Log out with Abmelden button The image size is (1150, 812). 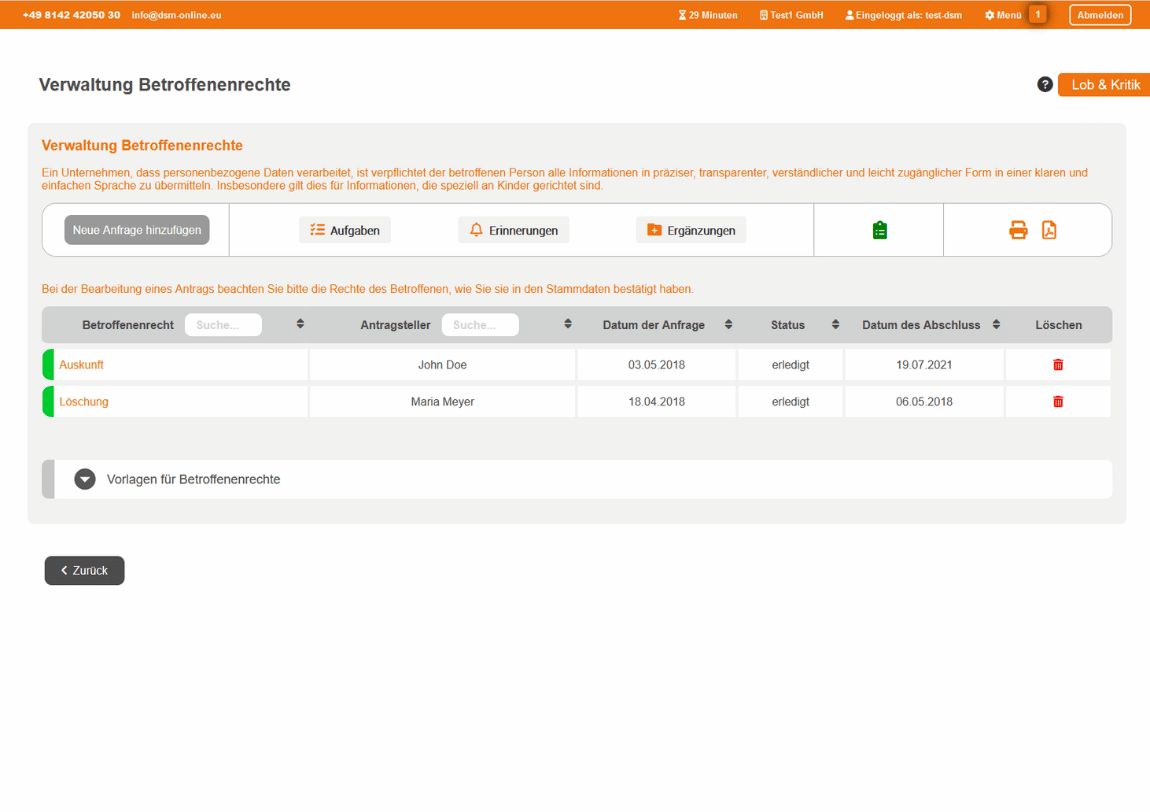1100,15
